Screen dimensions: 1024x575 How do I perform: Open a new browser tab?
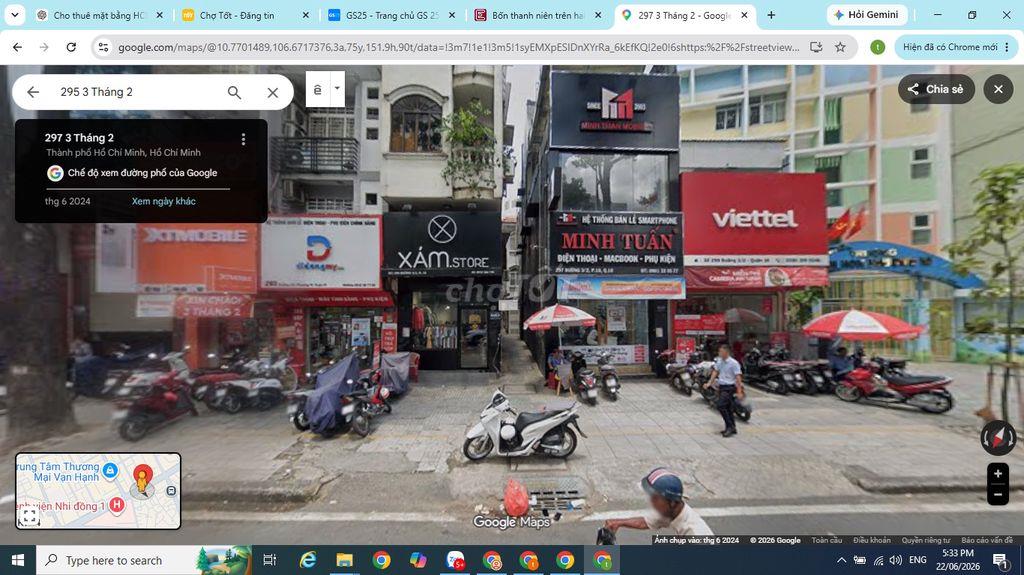[771, 15]
